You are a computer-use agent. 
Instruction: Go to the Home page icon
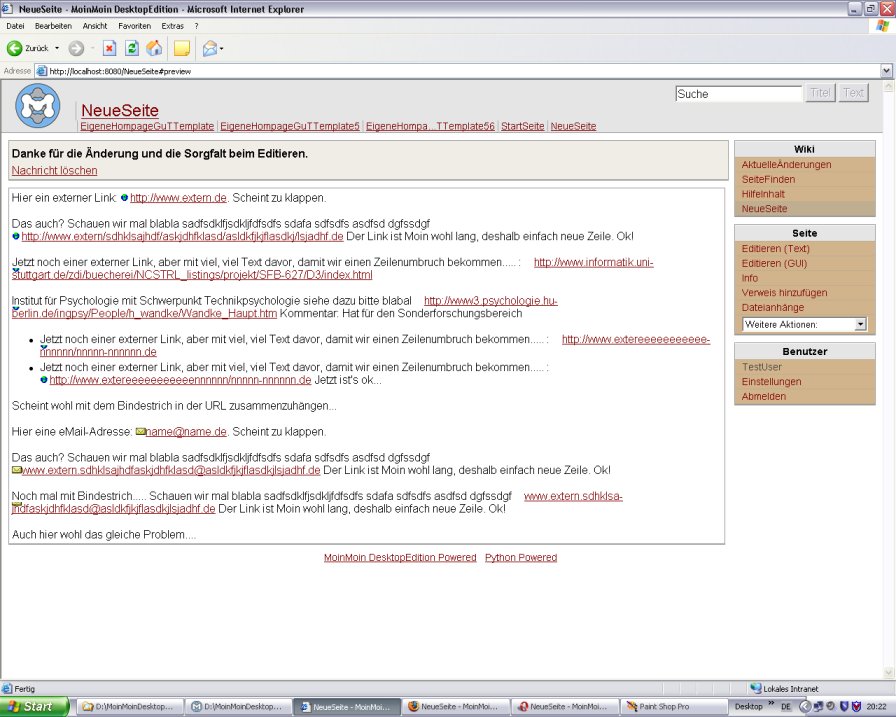click(154, 48)
